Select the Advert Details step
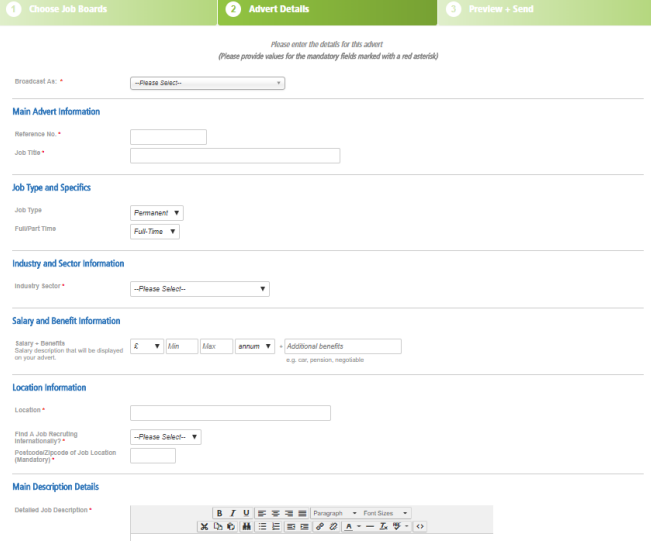 pyautogui.click(x=327, y=12)
